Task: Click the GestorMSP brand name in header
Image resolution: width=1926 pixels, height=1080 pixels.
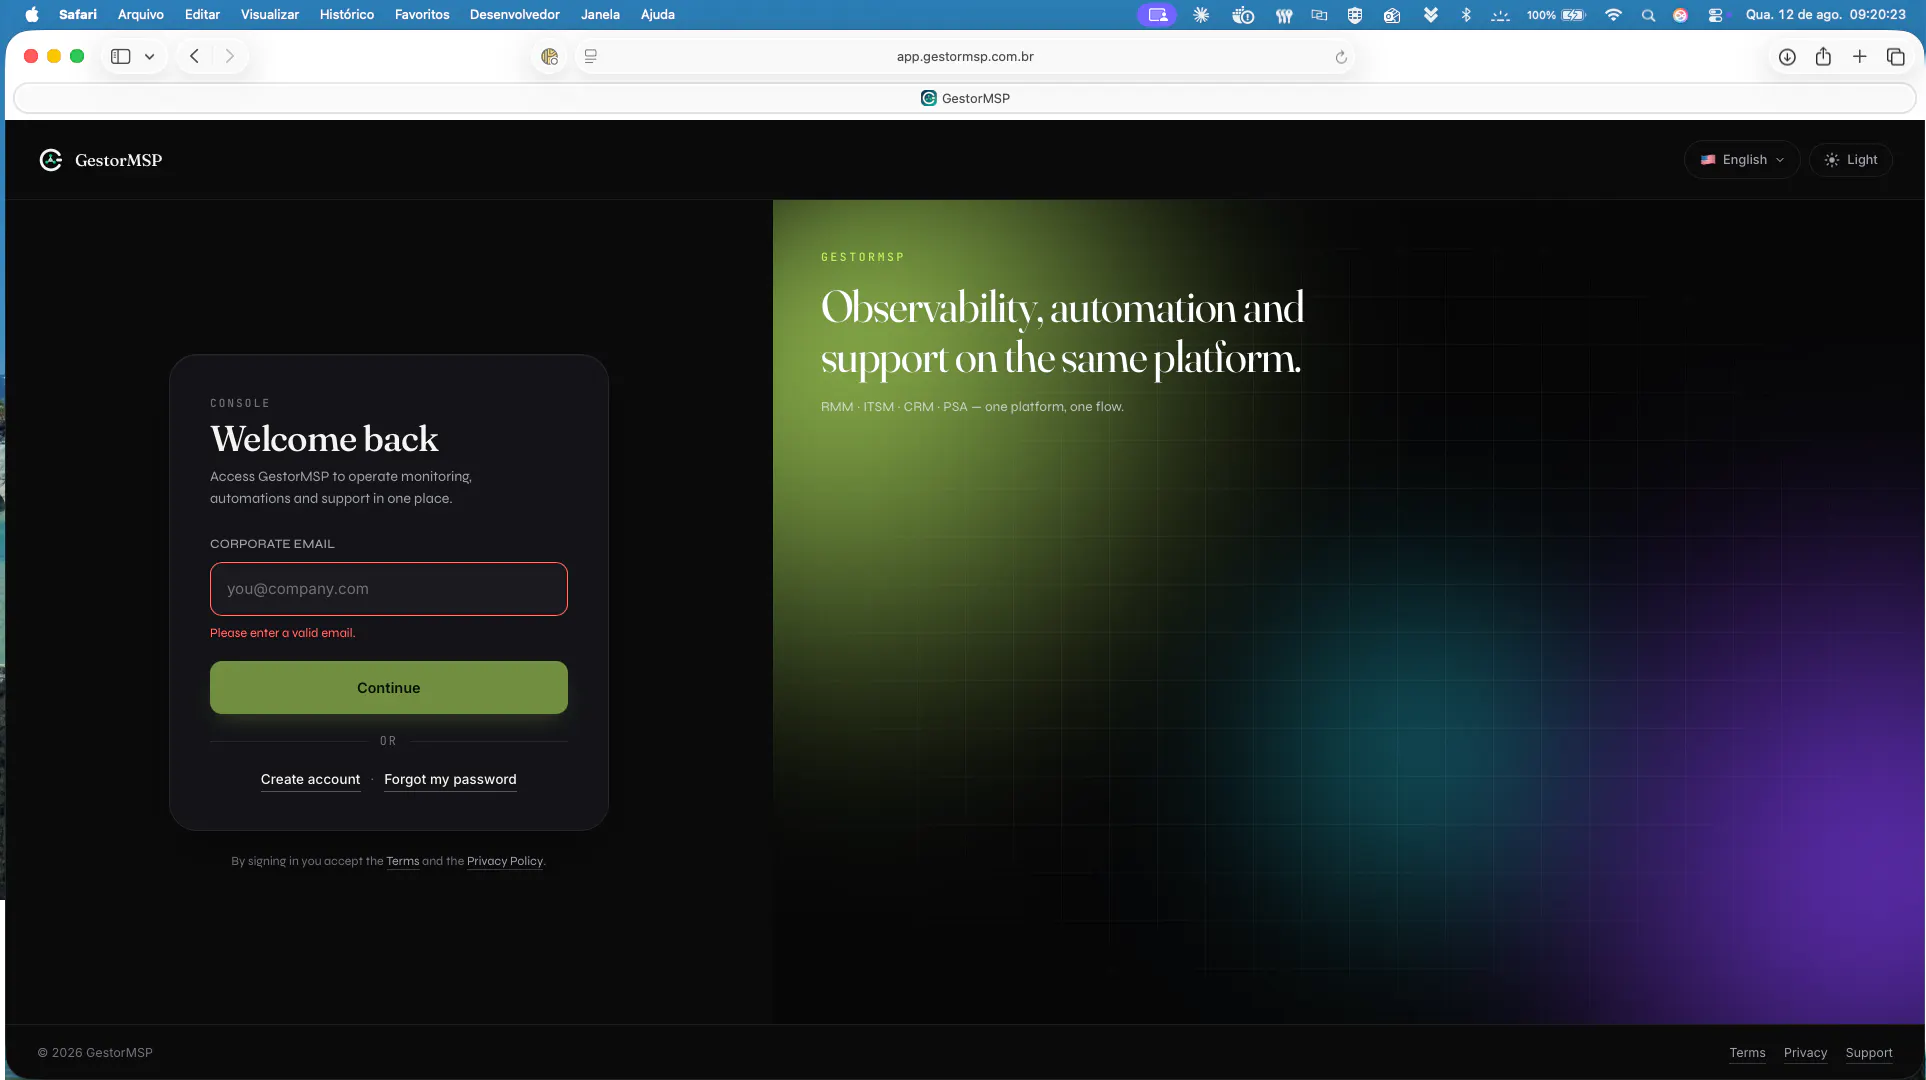Action: point(118,160)
